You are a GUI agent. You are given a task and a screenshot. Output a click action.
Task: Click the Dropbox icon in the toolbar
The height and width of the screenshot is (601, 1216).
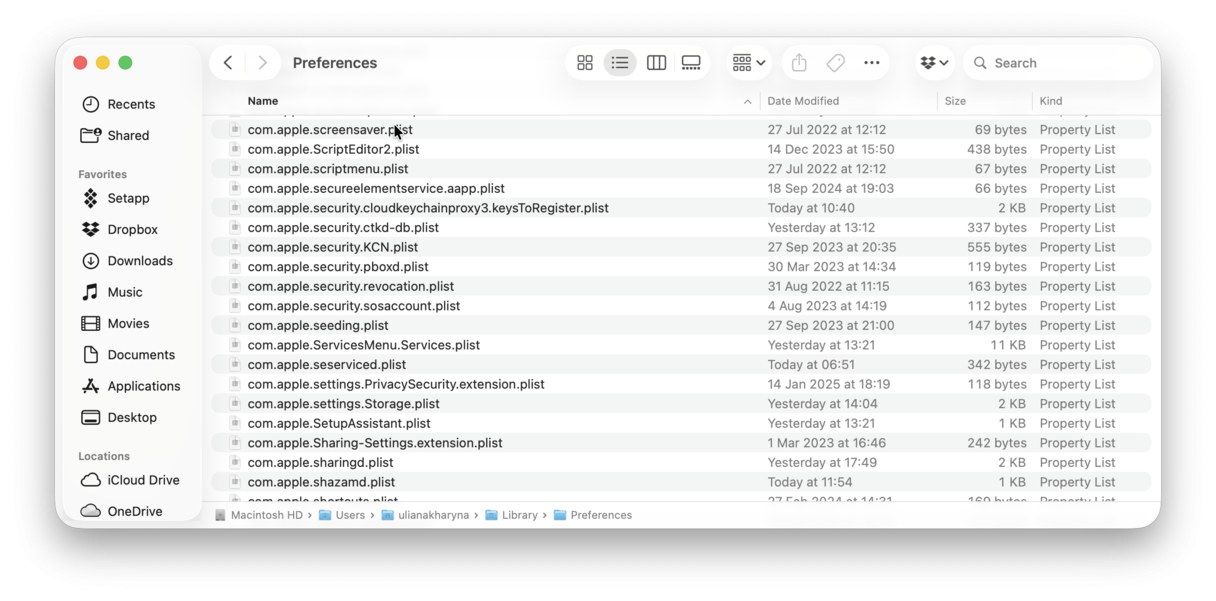tap(927, 62)
